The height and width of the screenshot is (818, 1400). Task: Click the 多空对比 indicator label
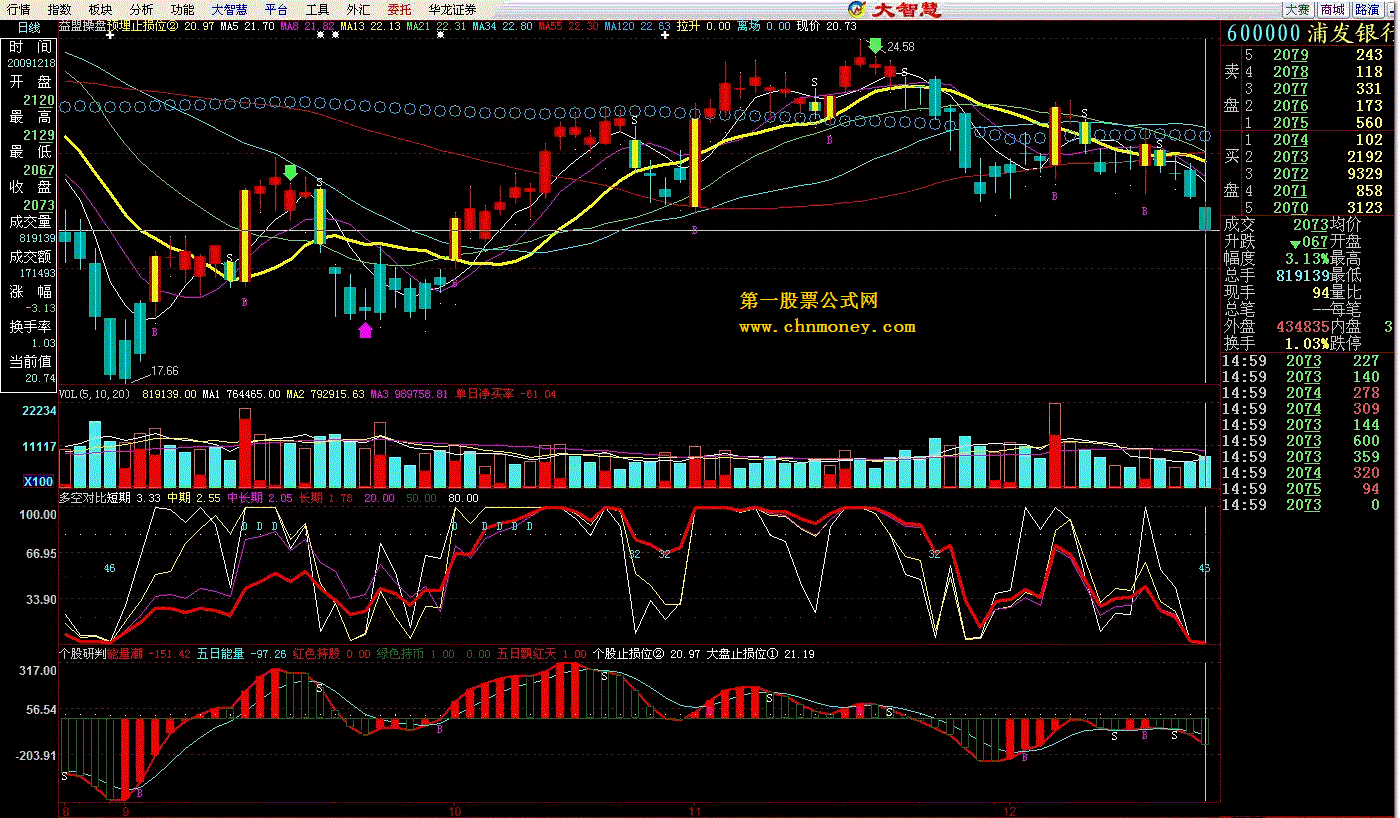pos(83,497)
